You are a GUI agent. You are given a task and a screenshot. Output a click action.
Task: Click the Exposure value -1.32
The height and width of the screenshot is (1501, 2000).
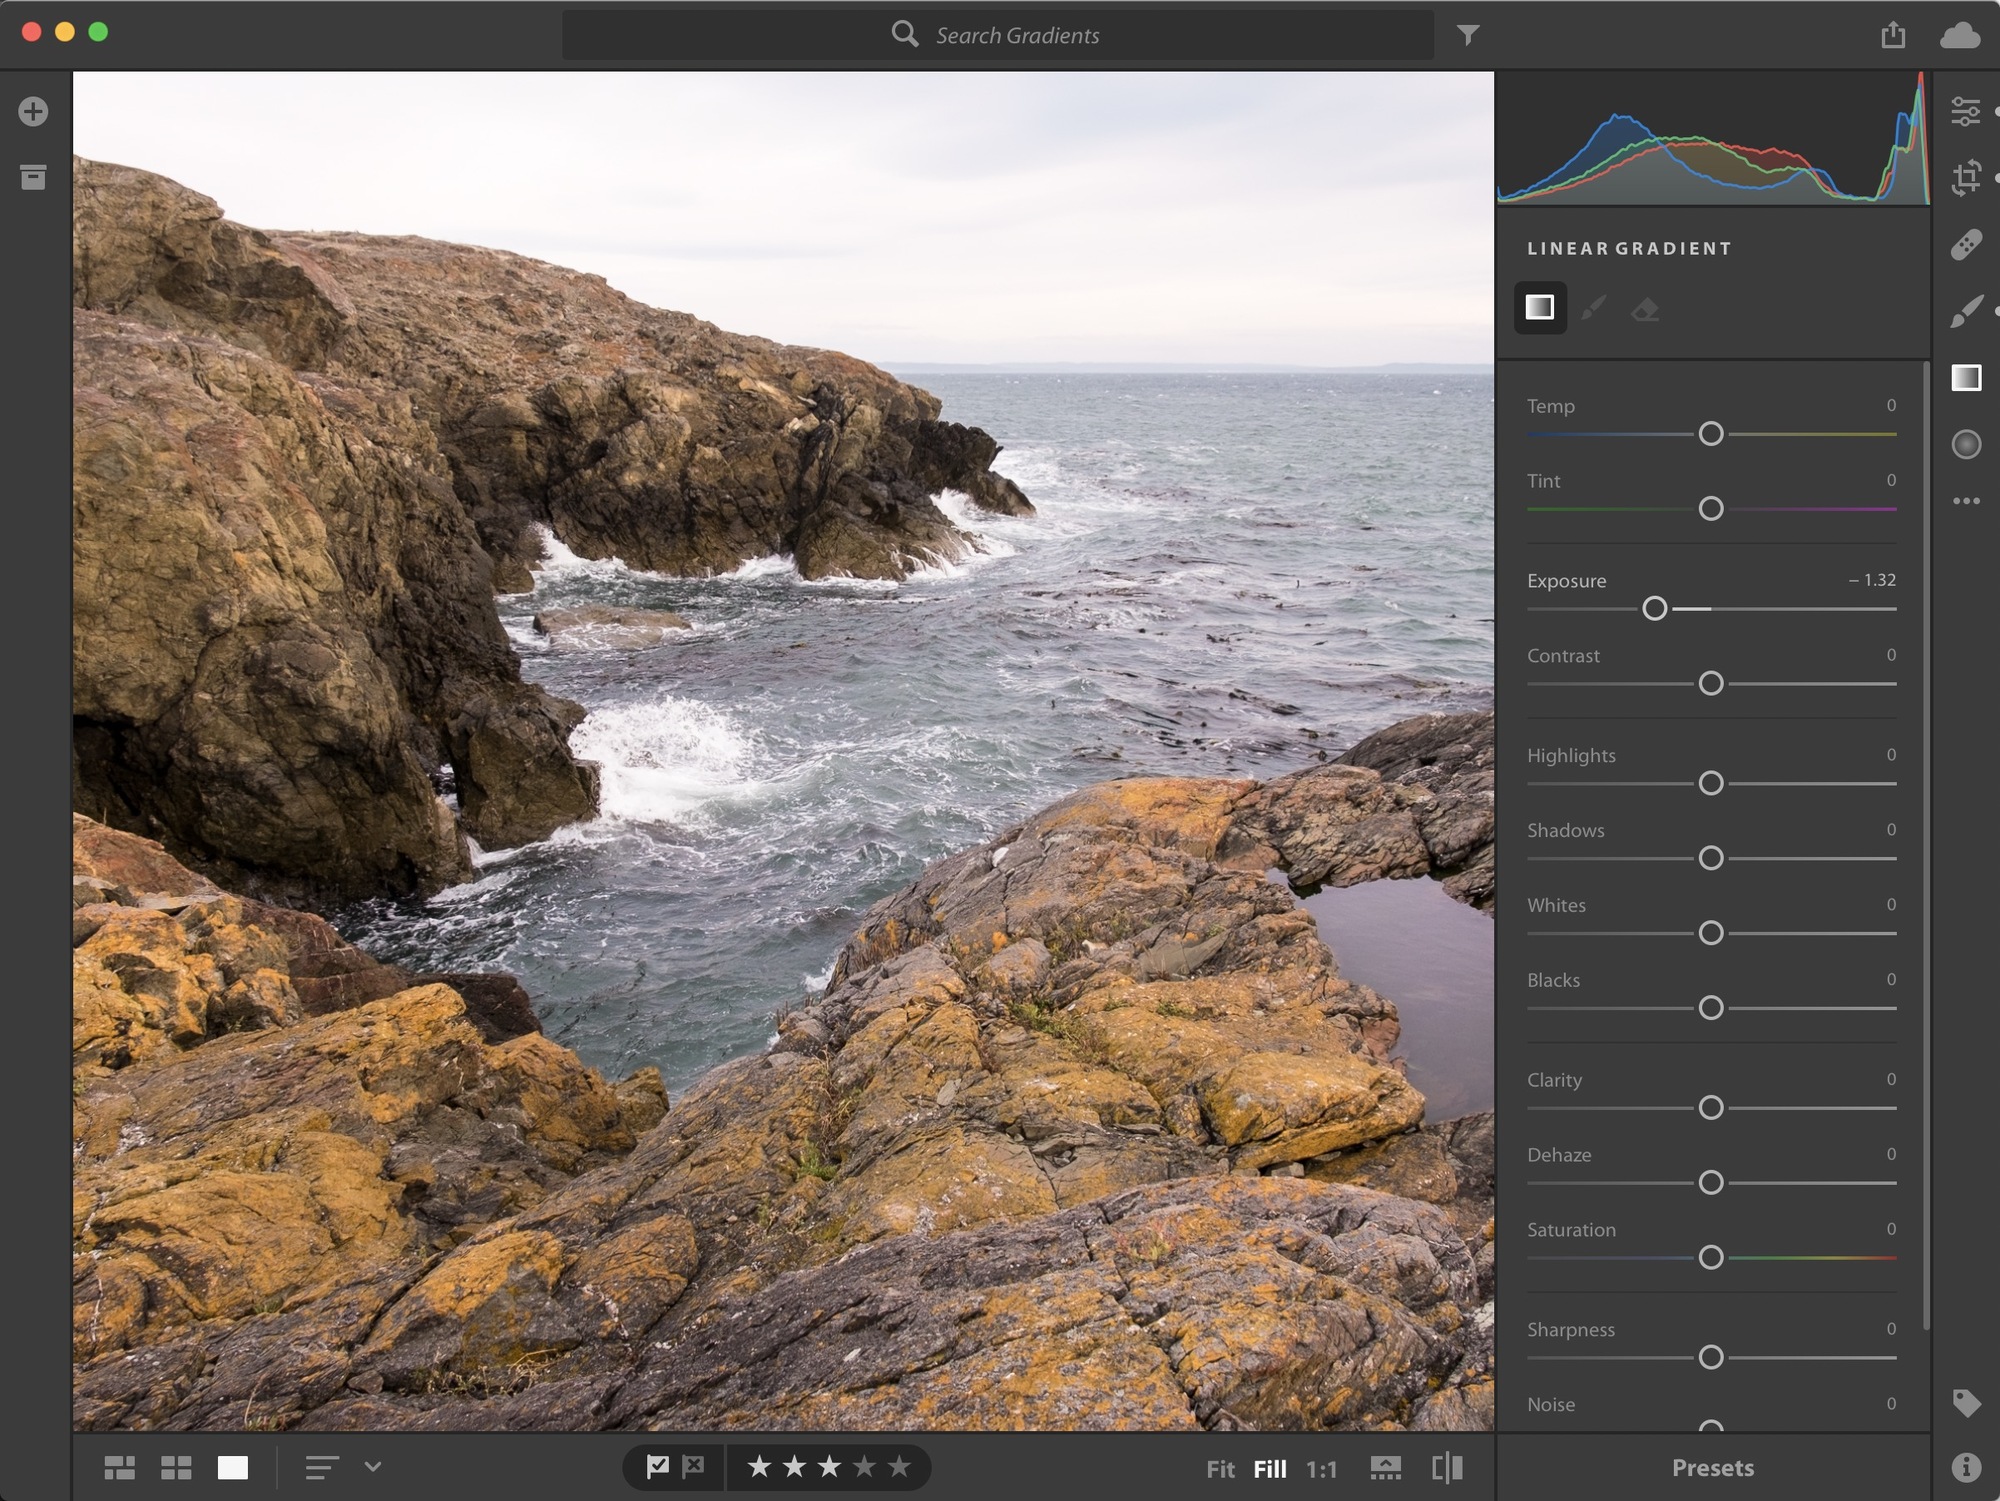[1872, 580]
